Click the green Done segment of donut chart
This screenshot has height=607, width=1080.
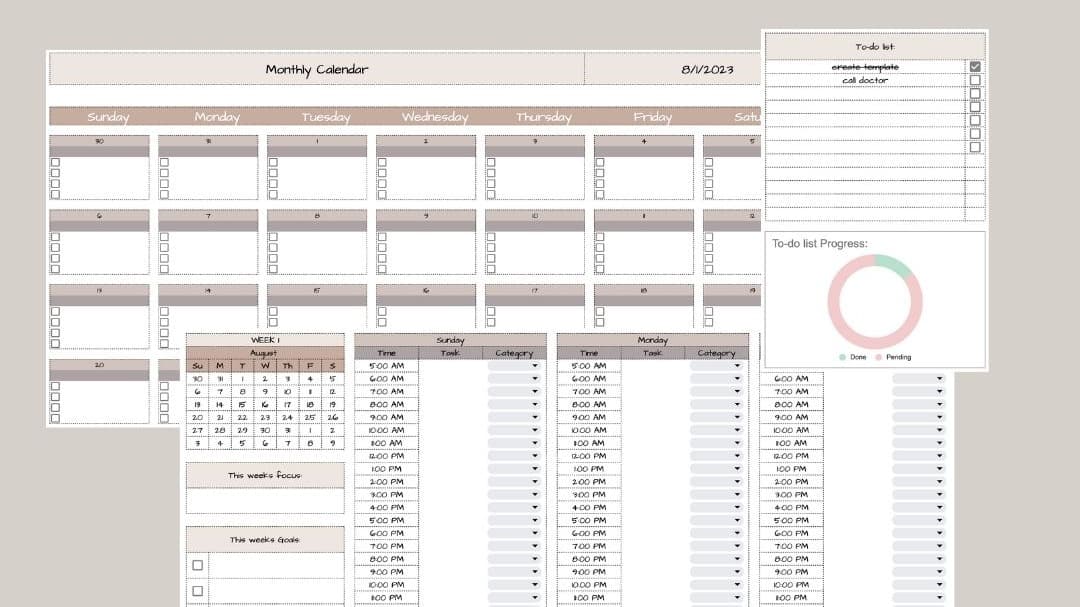click(x=894, y=265)
